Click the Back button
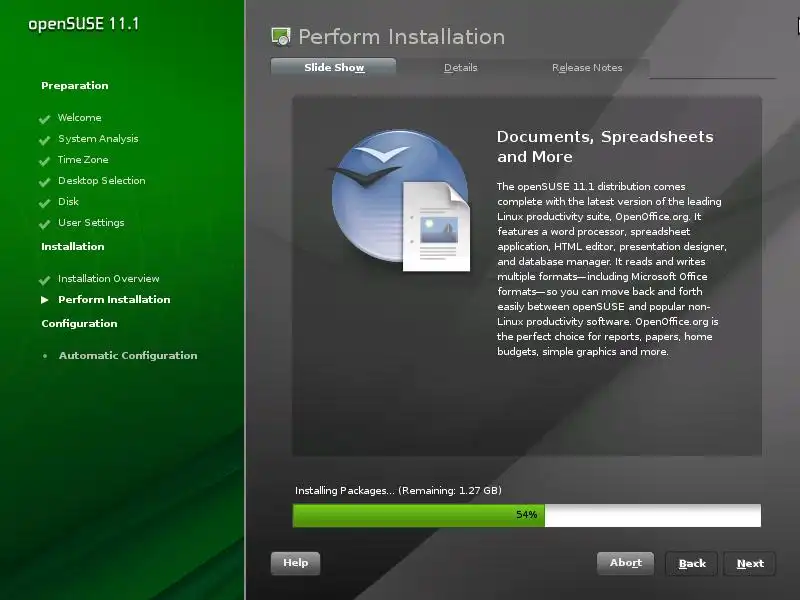This screenshot has height=600, width=800. 692,563
